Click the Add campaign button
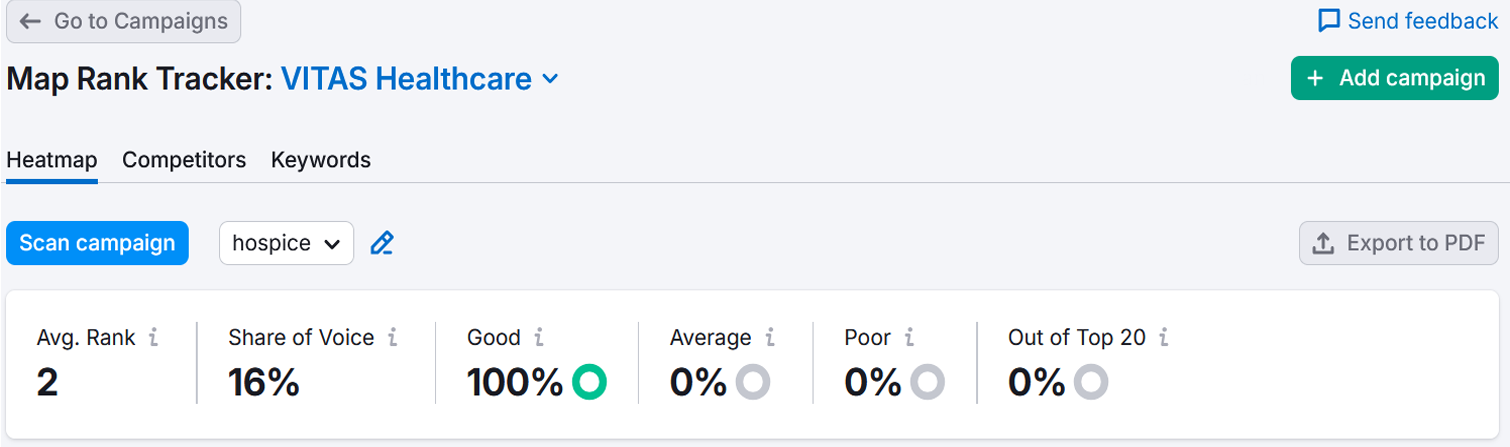Viewport: 1510px width, 447px height. [1395, 78]
